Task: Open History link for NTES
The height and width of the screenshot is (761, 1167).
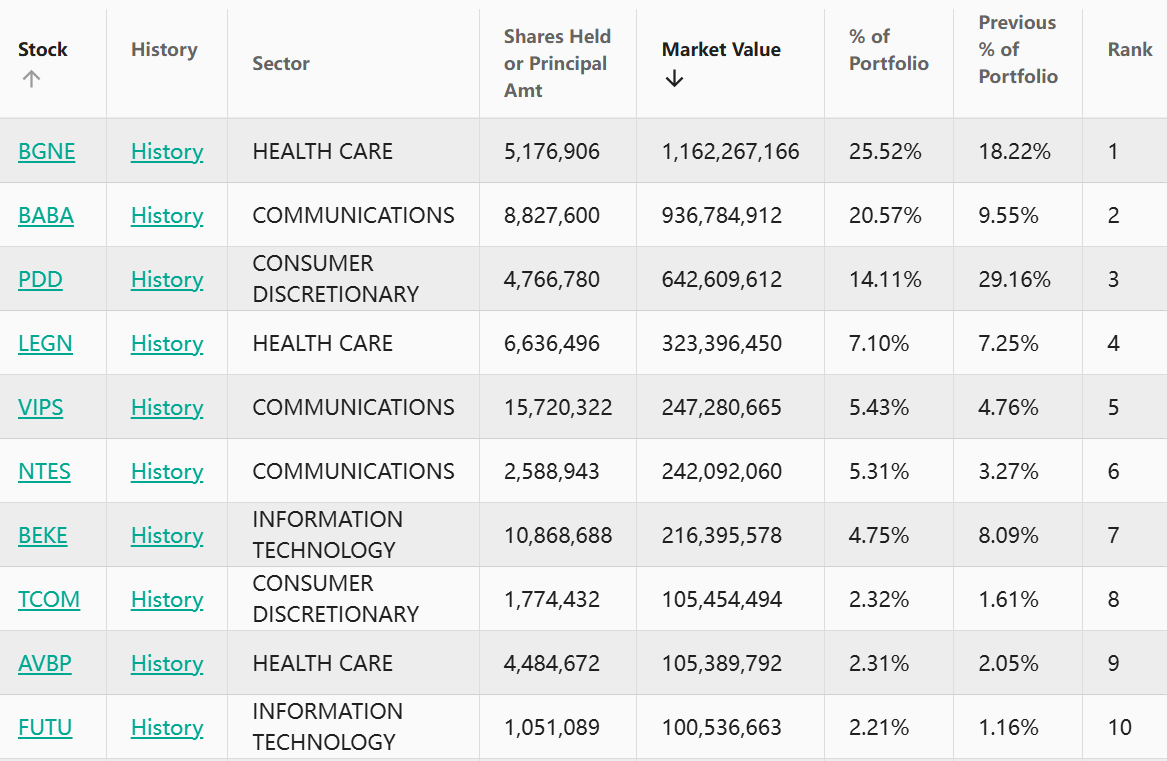Action: pyautogui.click(x=167, y=472)
